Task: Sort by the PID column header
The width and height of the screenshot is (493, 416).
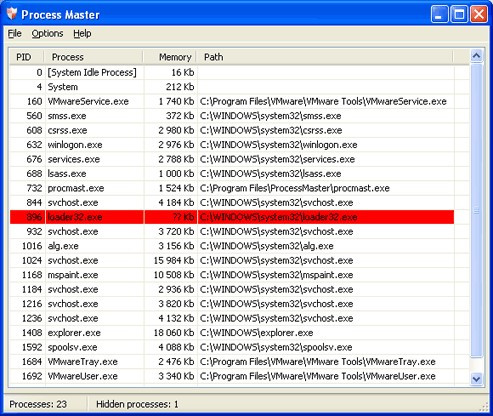Action: (27, 57)
